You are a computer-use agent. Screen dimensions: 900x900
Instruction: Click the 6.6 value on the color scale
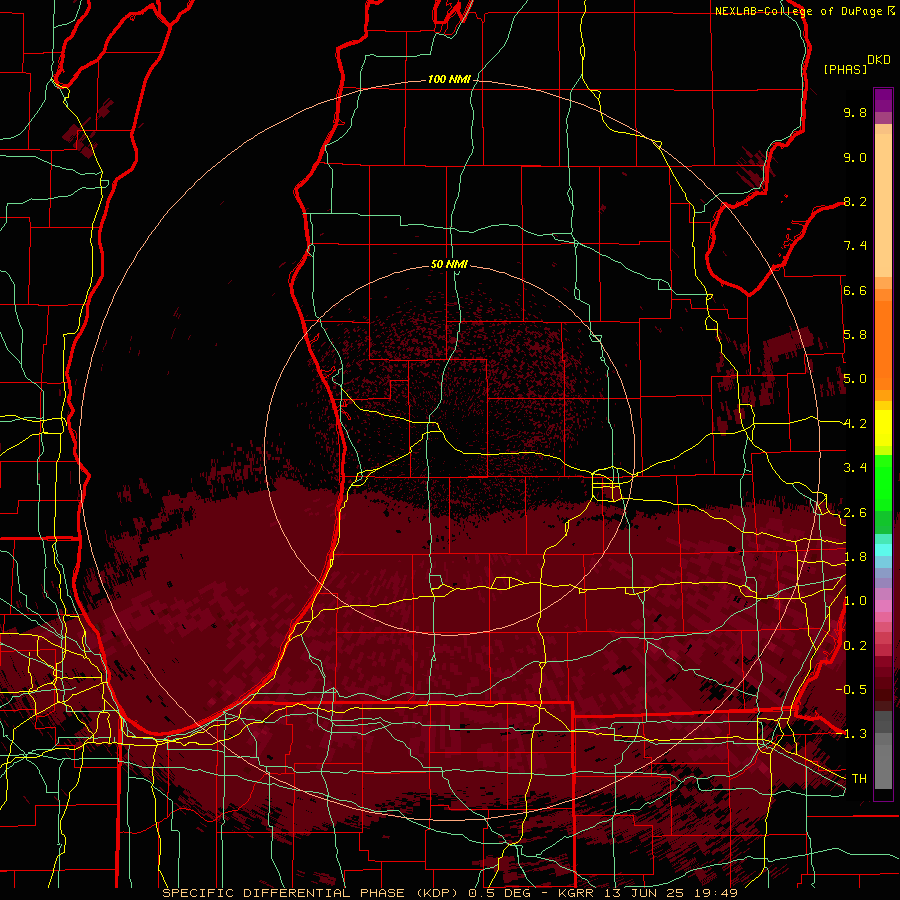(855, 290)
